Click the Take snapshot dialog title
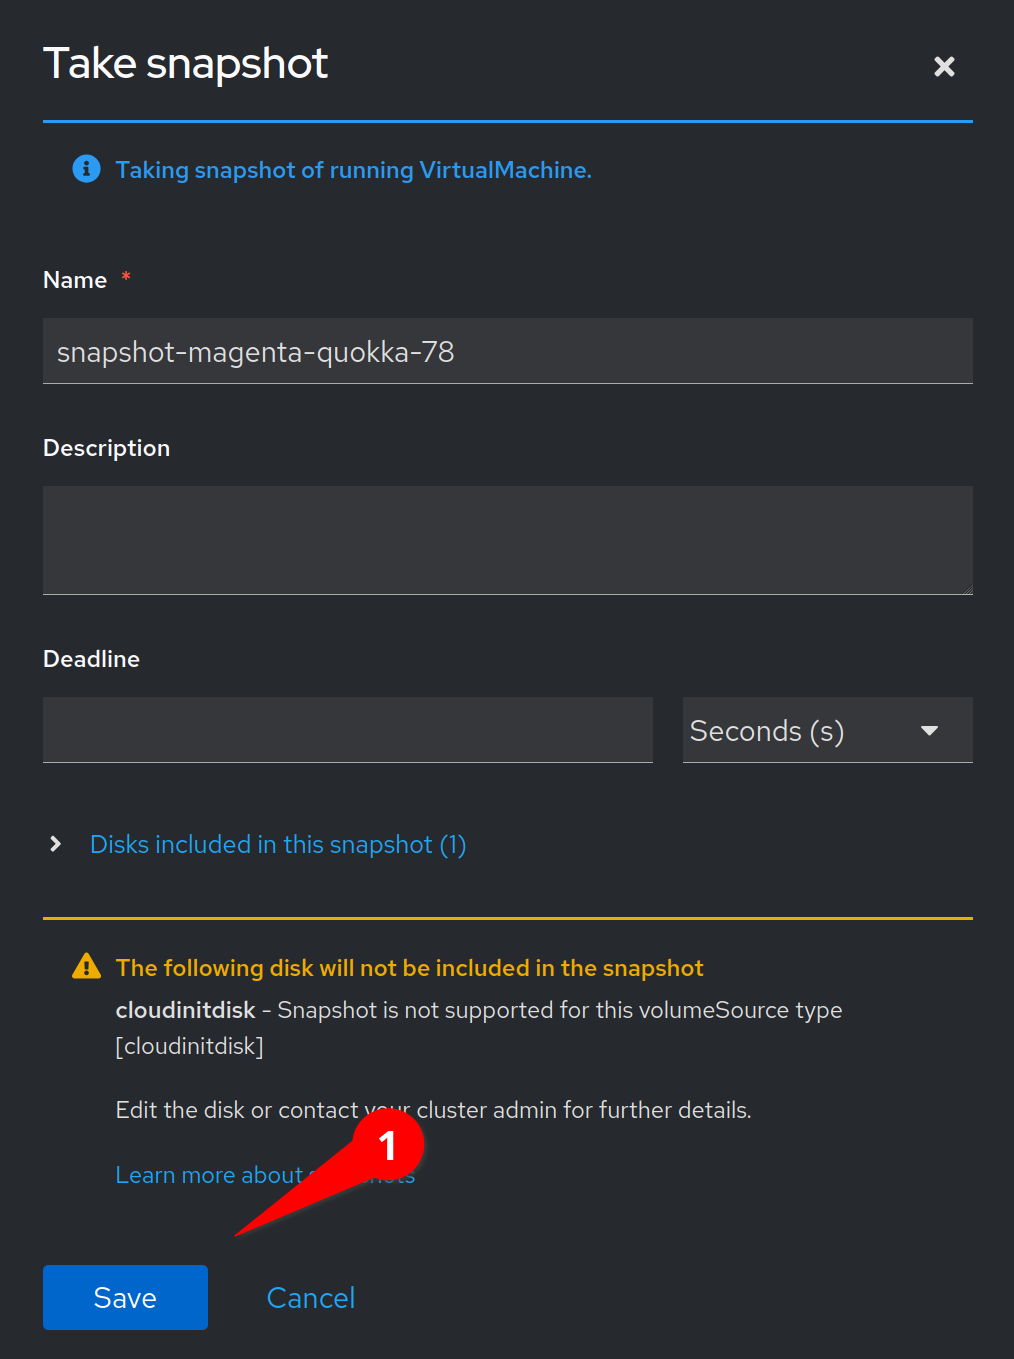 (186, 64)
